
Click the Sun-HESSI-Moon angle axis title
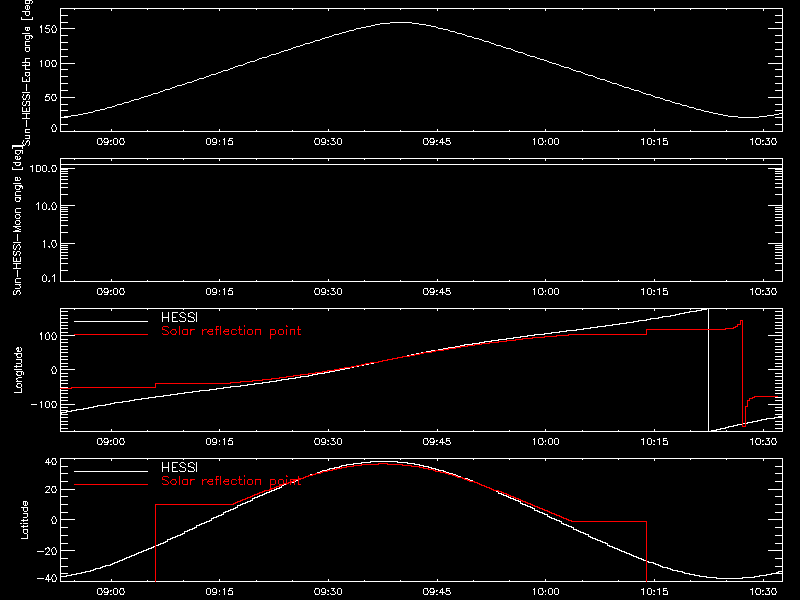click(17, 220)
